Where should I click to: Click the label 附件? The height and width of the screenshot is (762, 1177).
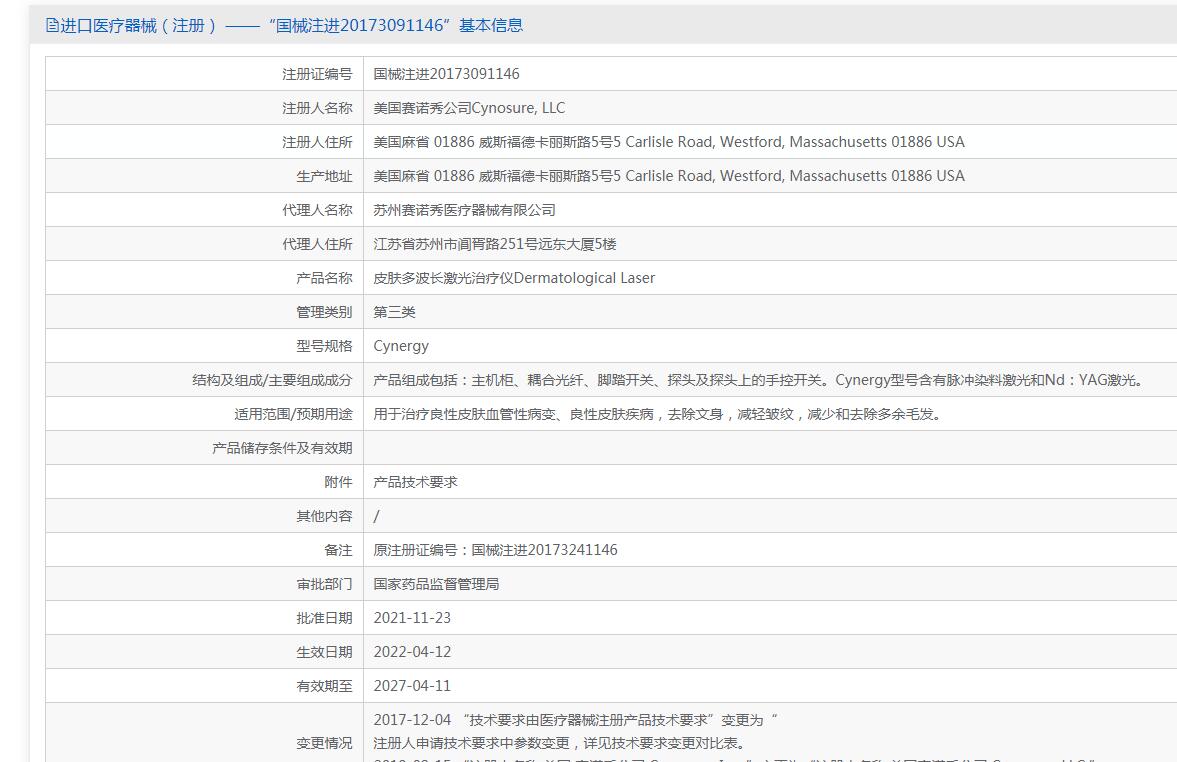pos(338,482)
